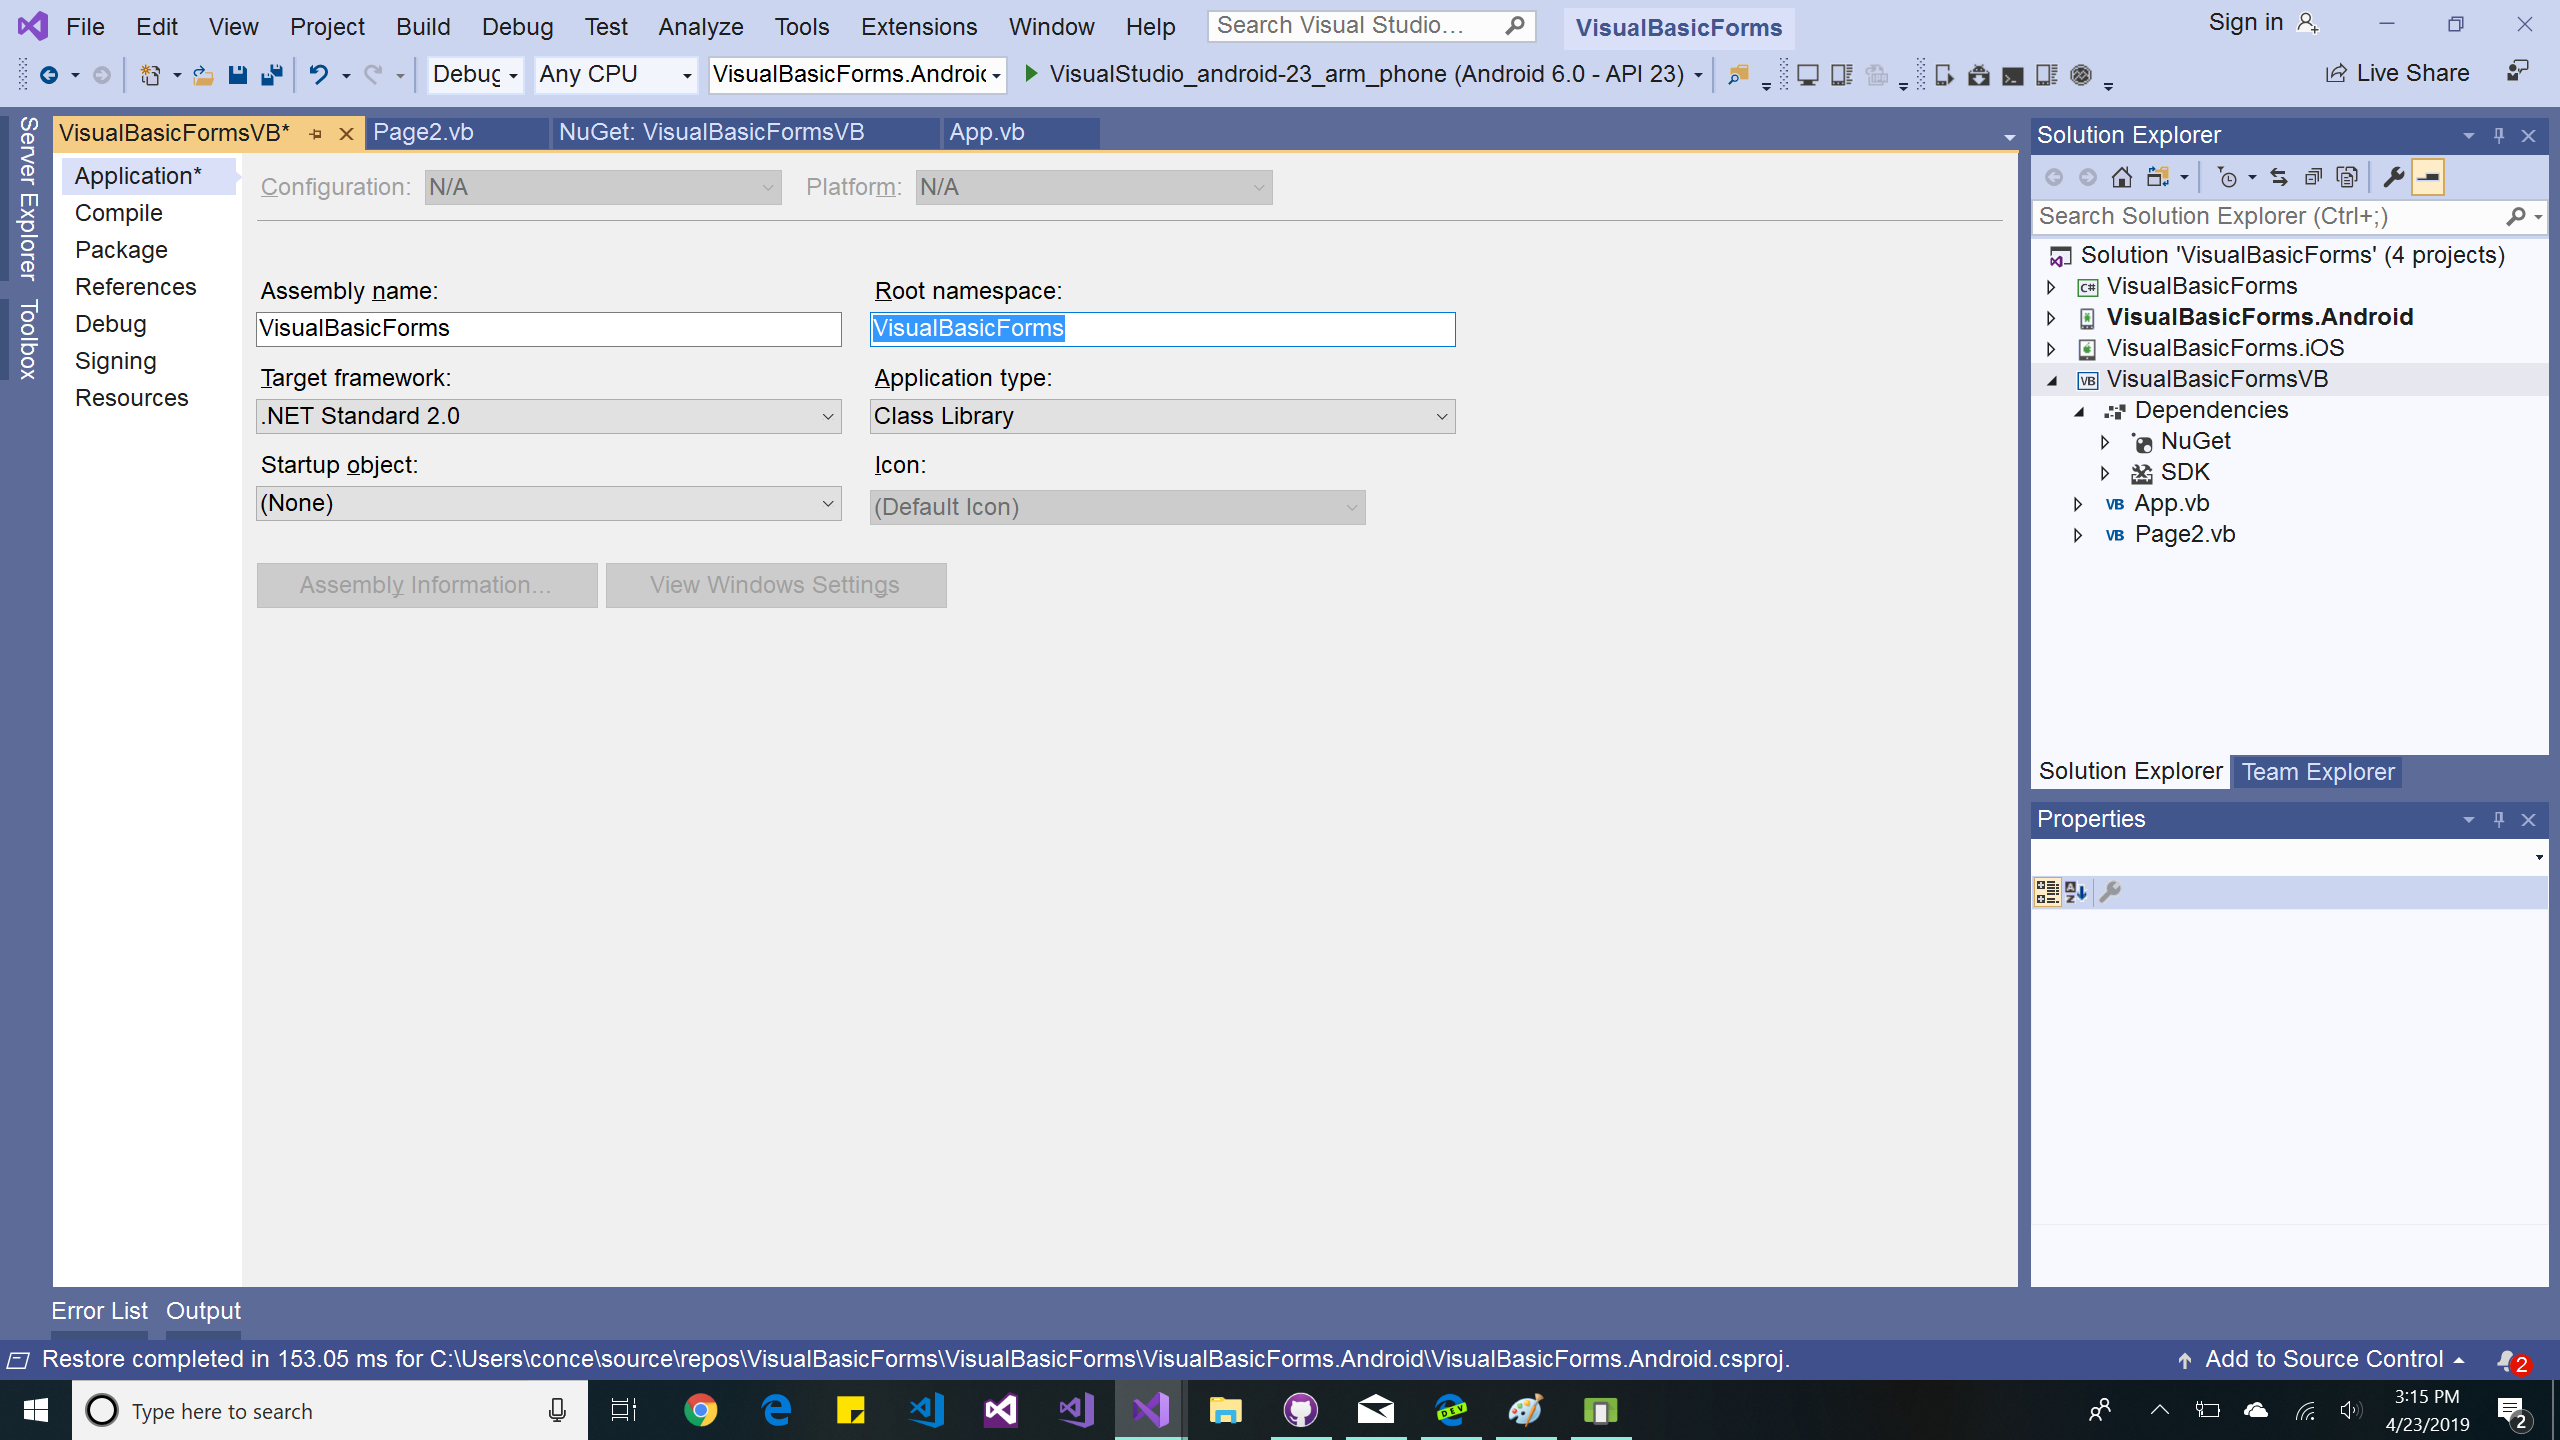This screenshot has height=1440, width=2560.
Task: Expand VisualBasicForms.Android project node
Action: [2051, 318]
